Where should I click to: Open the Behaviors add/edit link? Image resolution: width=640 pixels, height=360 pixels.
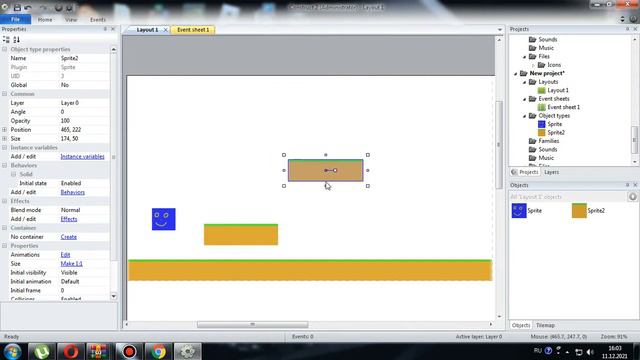(x=73, y=192)
